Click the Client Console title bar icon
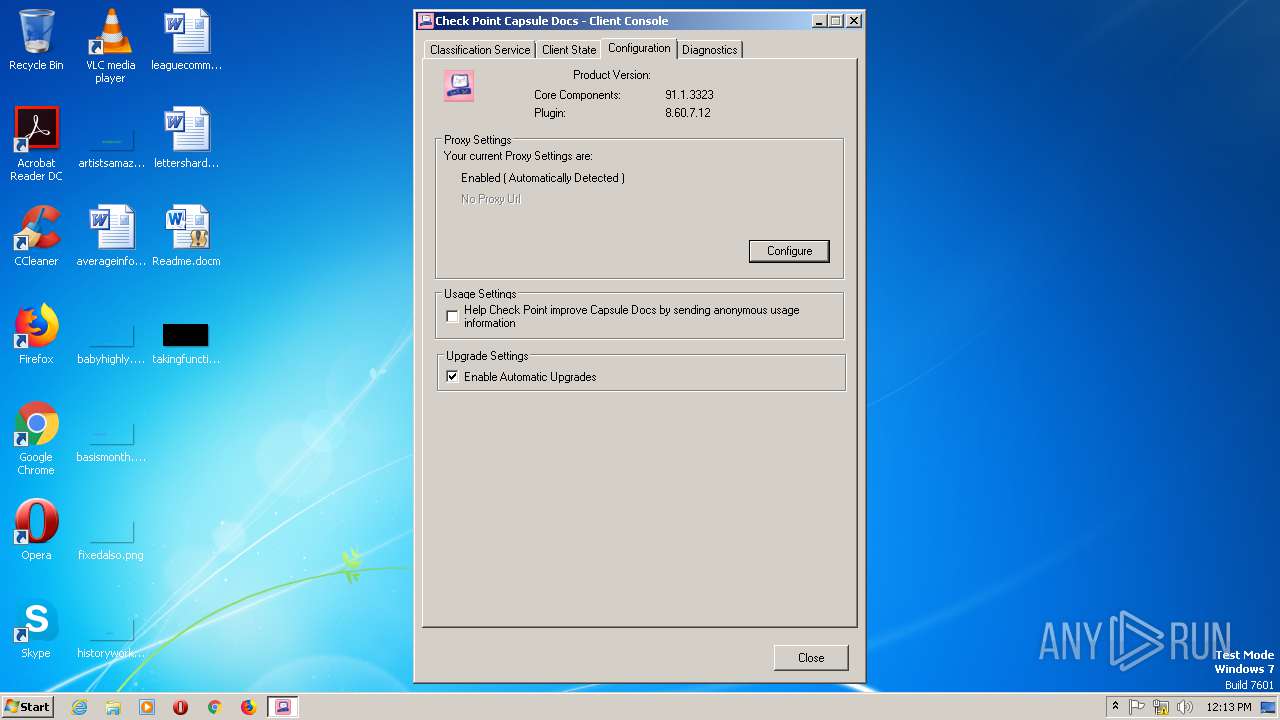Viewport: 1280px width, 720px height. click(x=426, y=20)
